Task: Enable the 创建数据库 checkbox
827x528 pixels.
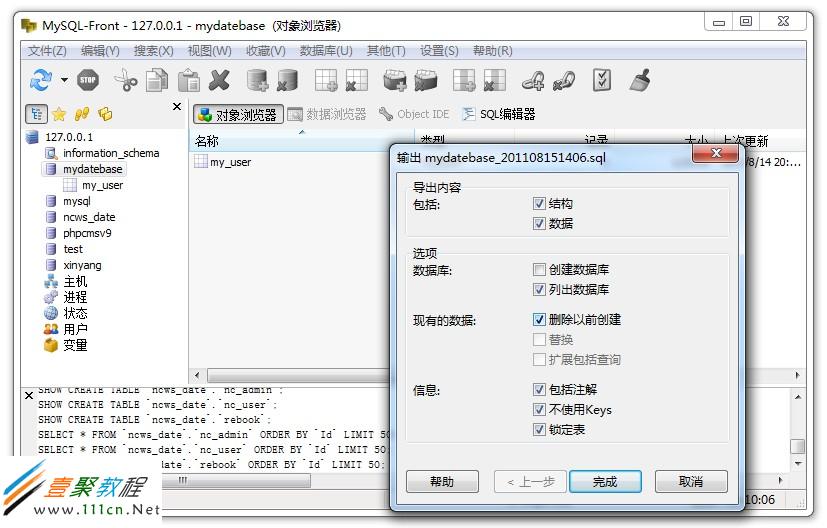Action: pos(539,270)
